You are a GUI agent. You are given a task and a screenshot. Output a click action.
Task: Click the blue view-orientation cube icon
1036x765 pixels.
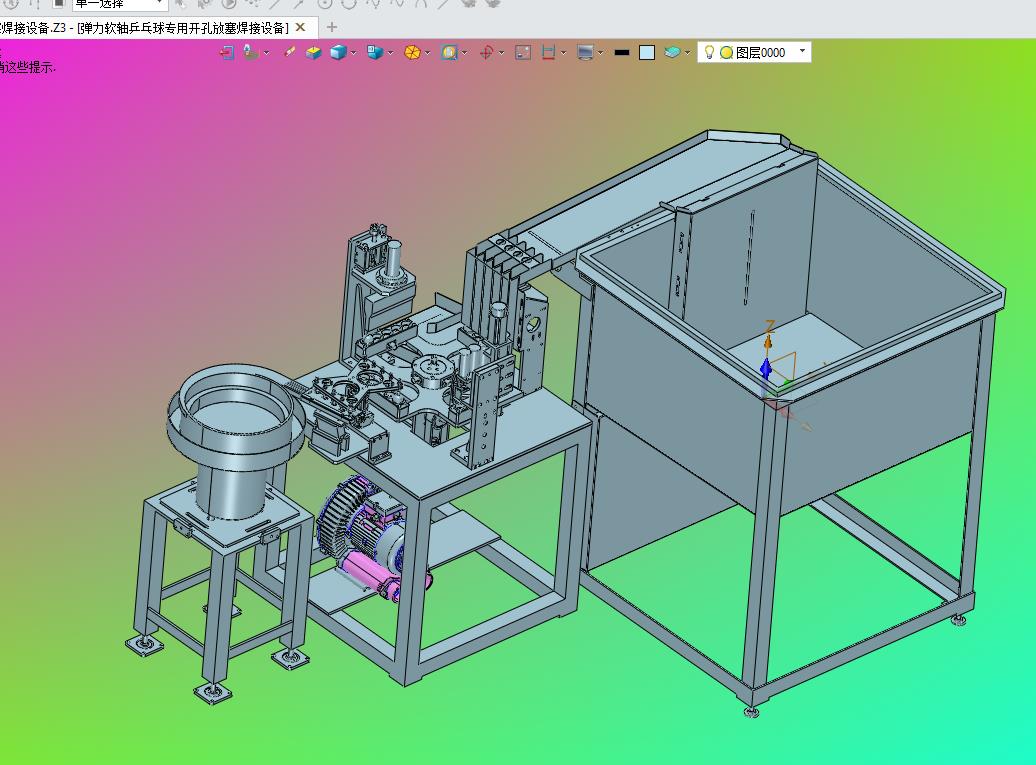click(x=375, y=53)
